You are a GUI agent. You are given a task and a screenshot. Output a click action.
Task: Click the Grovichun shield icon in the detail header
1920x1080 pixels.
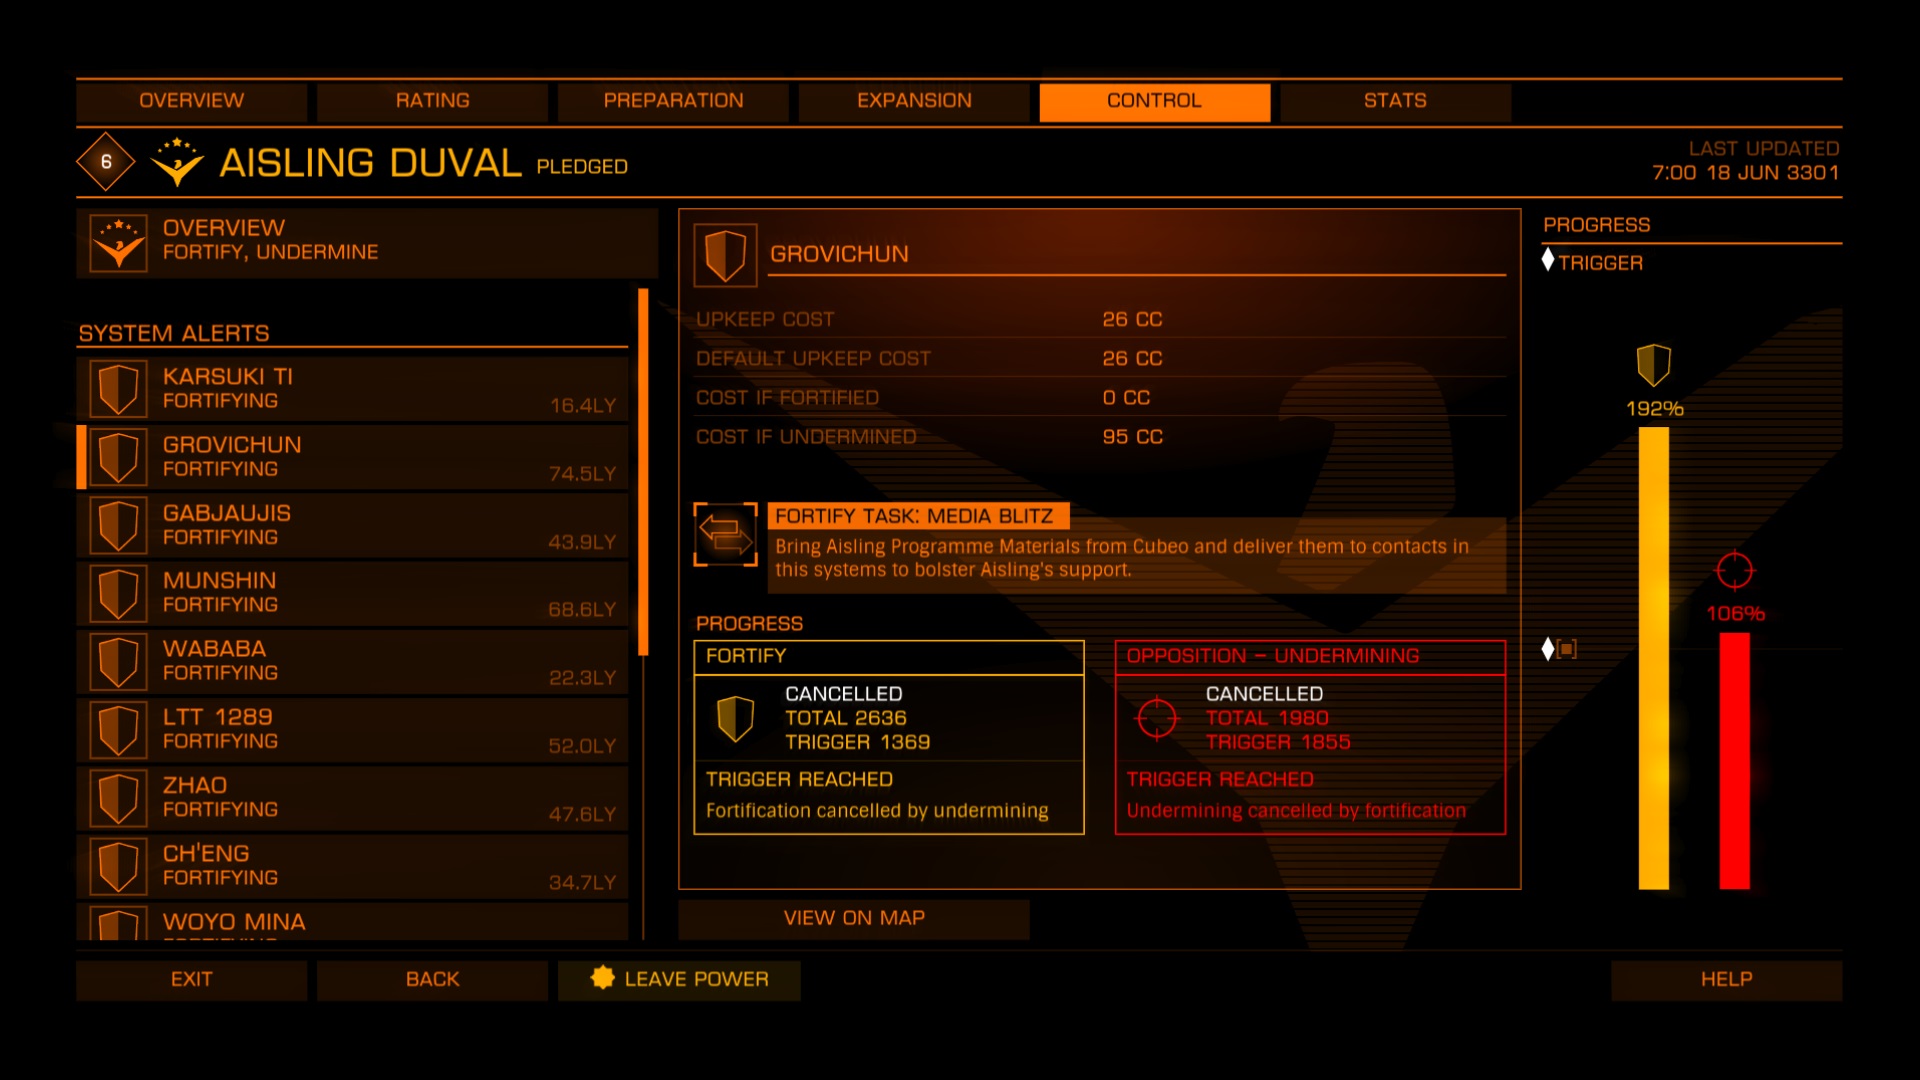[725, 255]
